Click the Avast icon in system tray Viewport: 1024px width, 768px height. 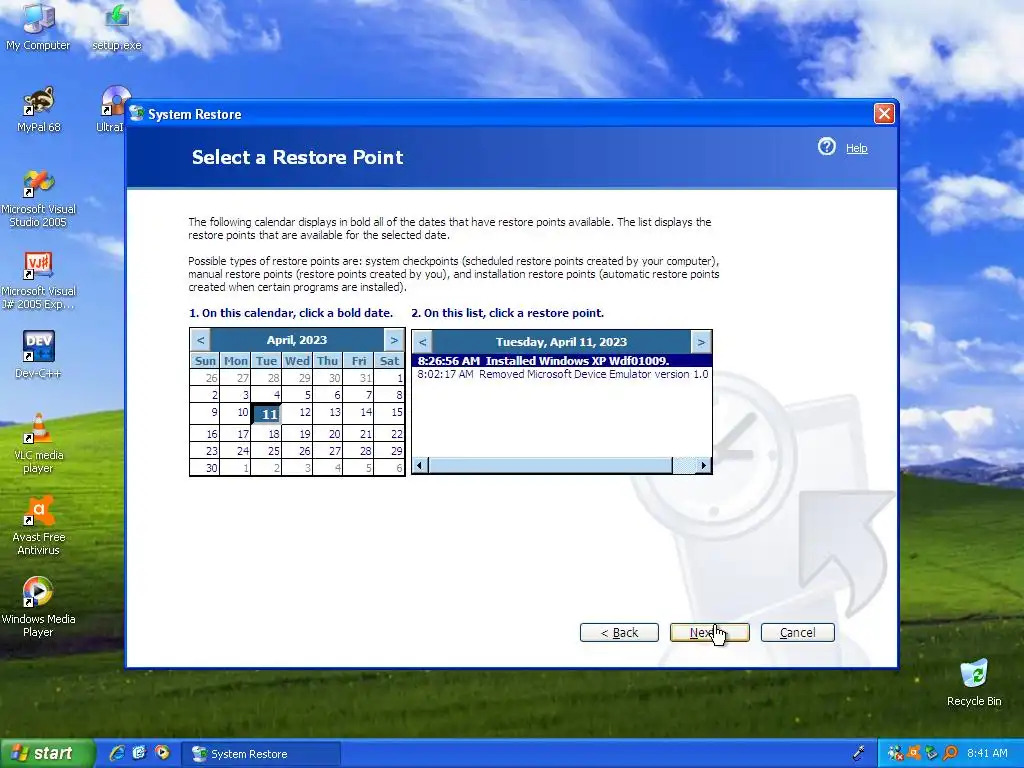point(914,753)
